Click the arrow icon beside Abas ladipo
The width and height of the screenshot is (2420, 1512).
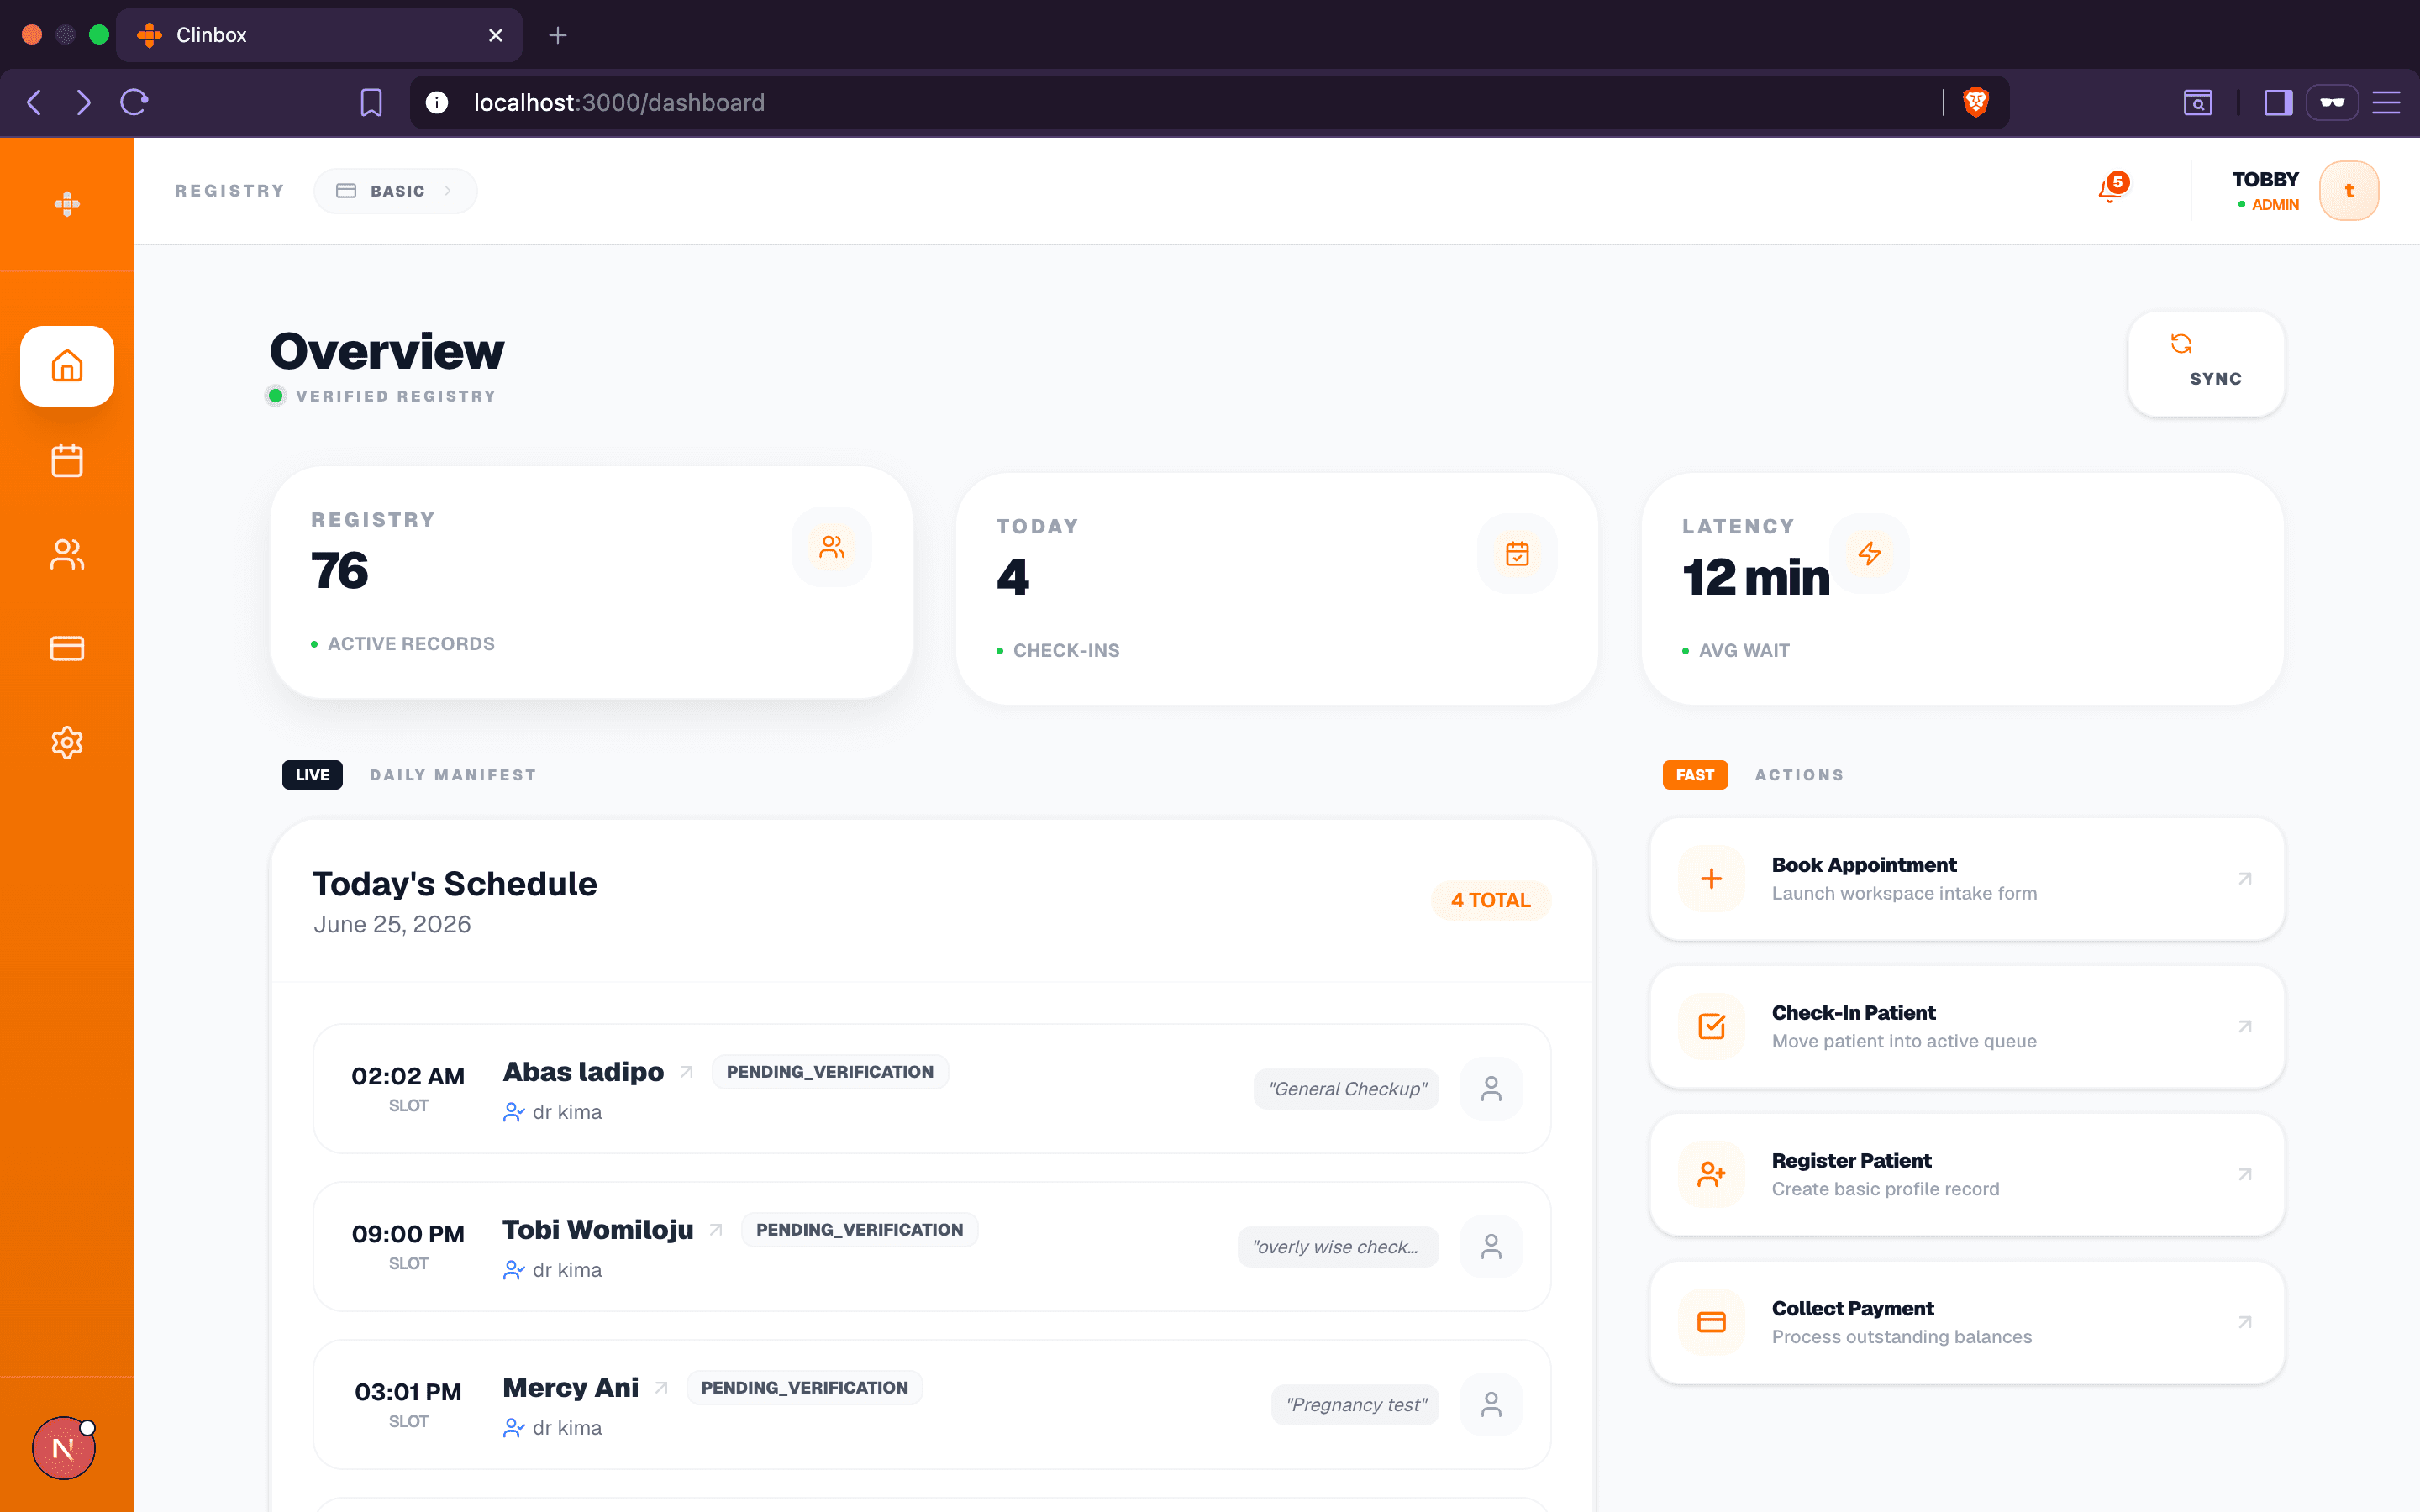(x=686, y=1072)
